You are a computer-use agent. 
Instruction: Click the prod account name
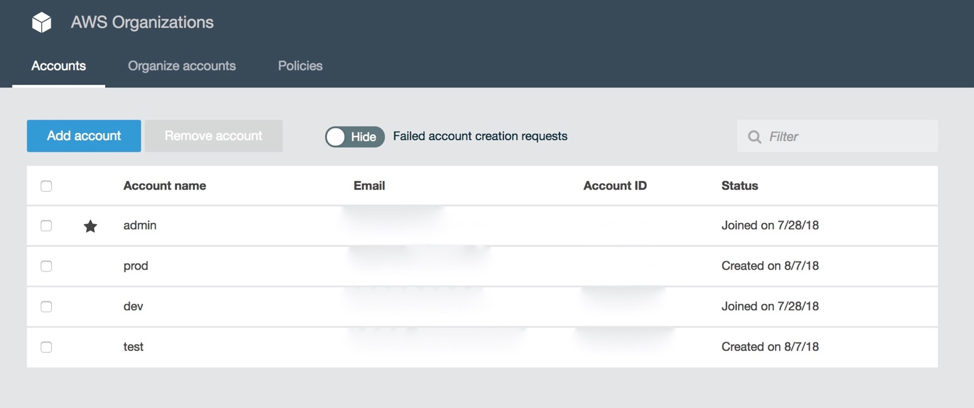[x=135, y=266]
